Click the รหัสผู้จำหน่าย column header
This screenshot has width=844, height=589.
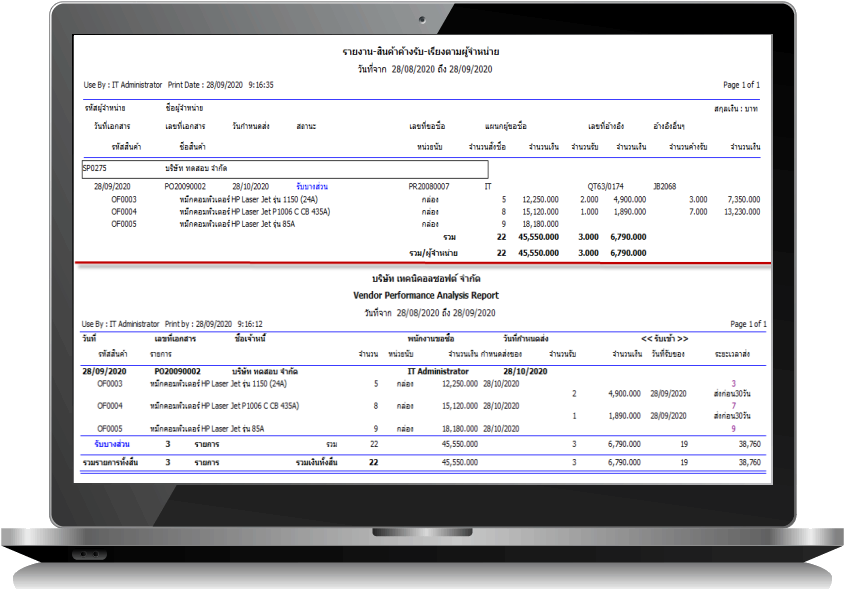tap(105, 108)
